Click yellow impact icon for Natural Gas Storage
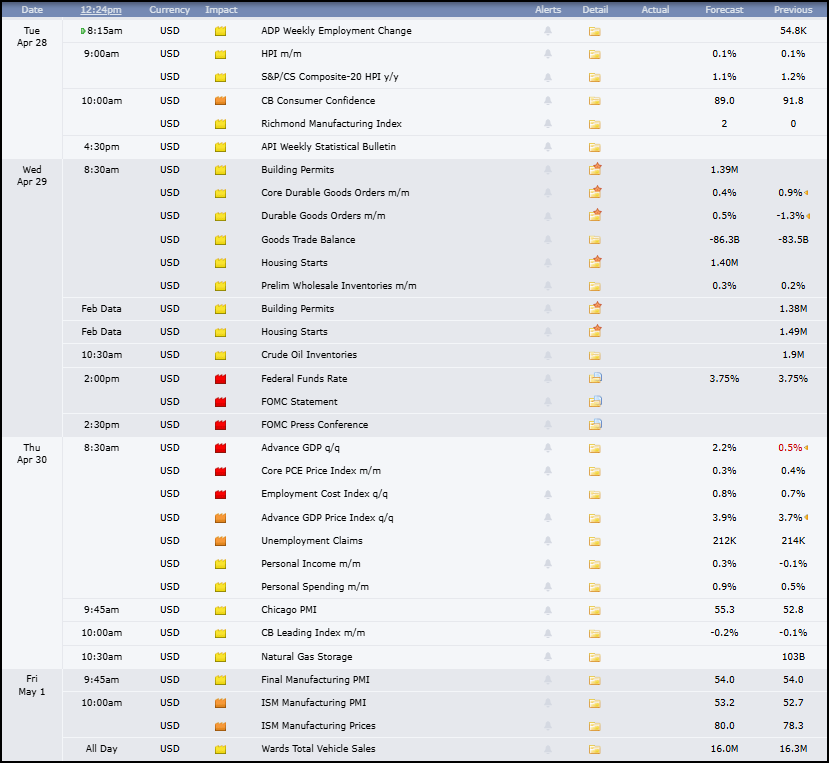 click(x=220, y=657)
